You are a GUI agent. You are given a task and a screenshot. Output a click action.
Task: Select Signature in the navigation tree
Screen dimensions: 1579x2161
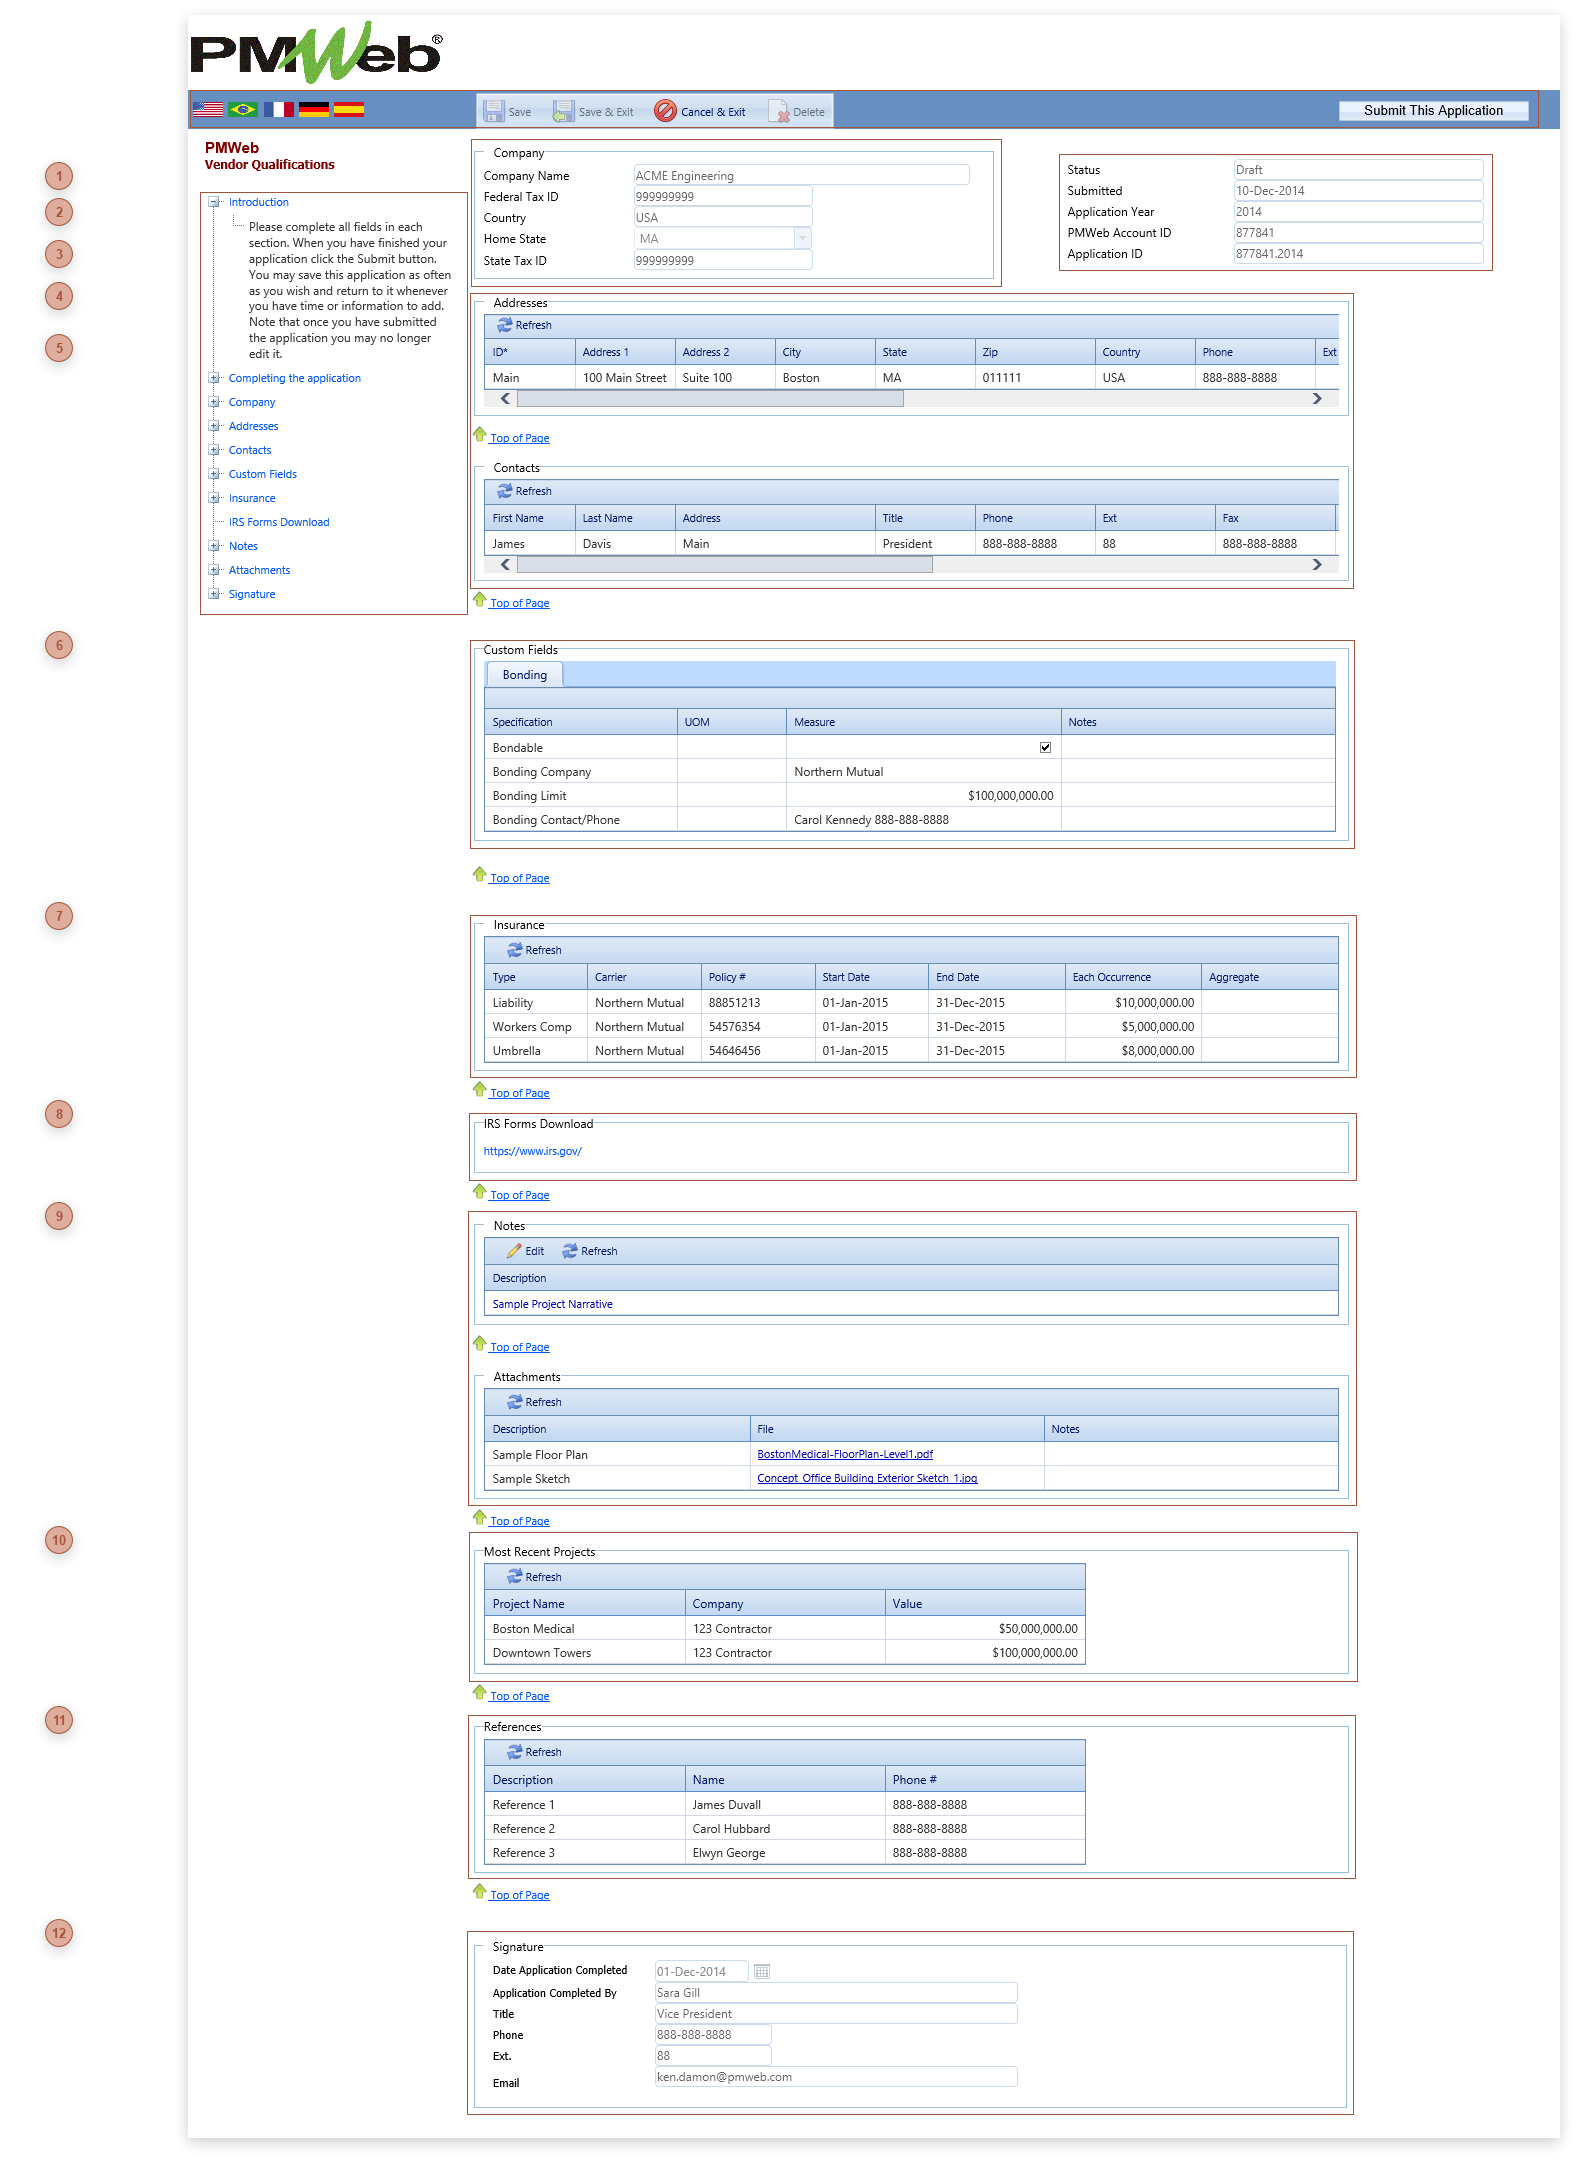click(252, 594)
